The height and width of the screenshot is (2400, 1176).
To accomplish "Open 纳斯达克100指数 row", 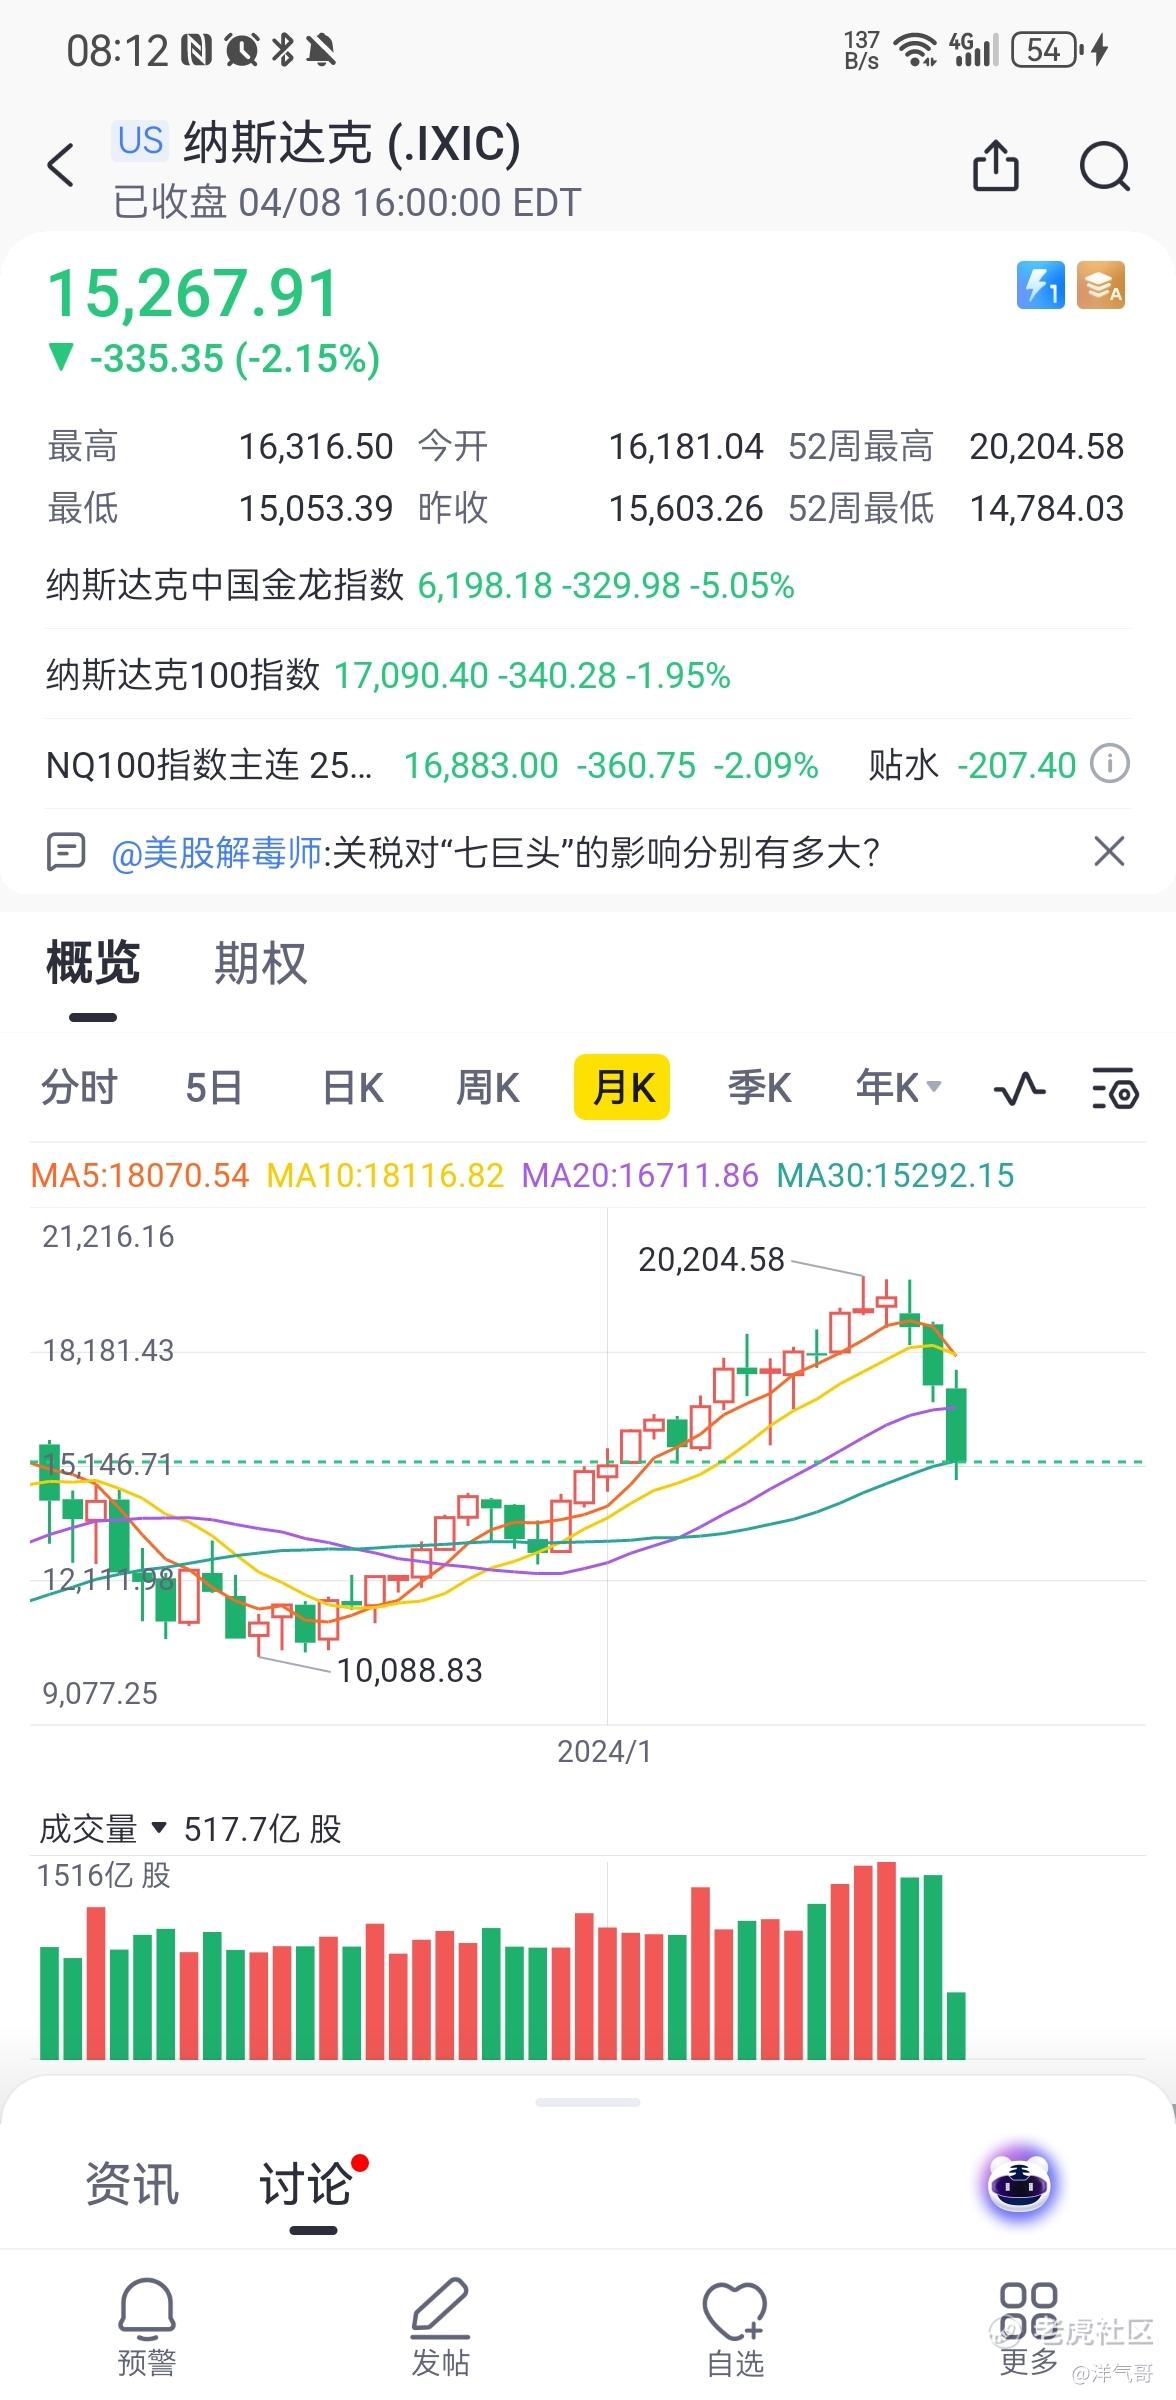I will [x=587, y=675].
